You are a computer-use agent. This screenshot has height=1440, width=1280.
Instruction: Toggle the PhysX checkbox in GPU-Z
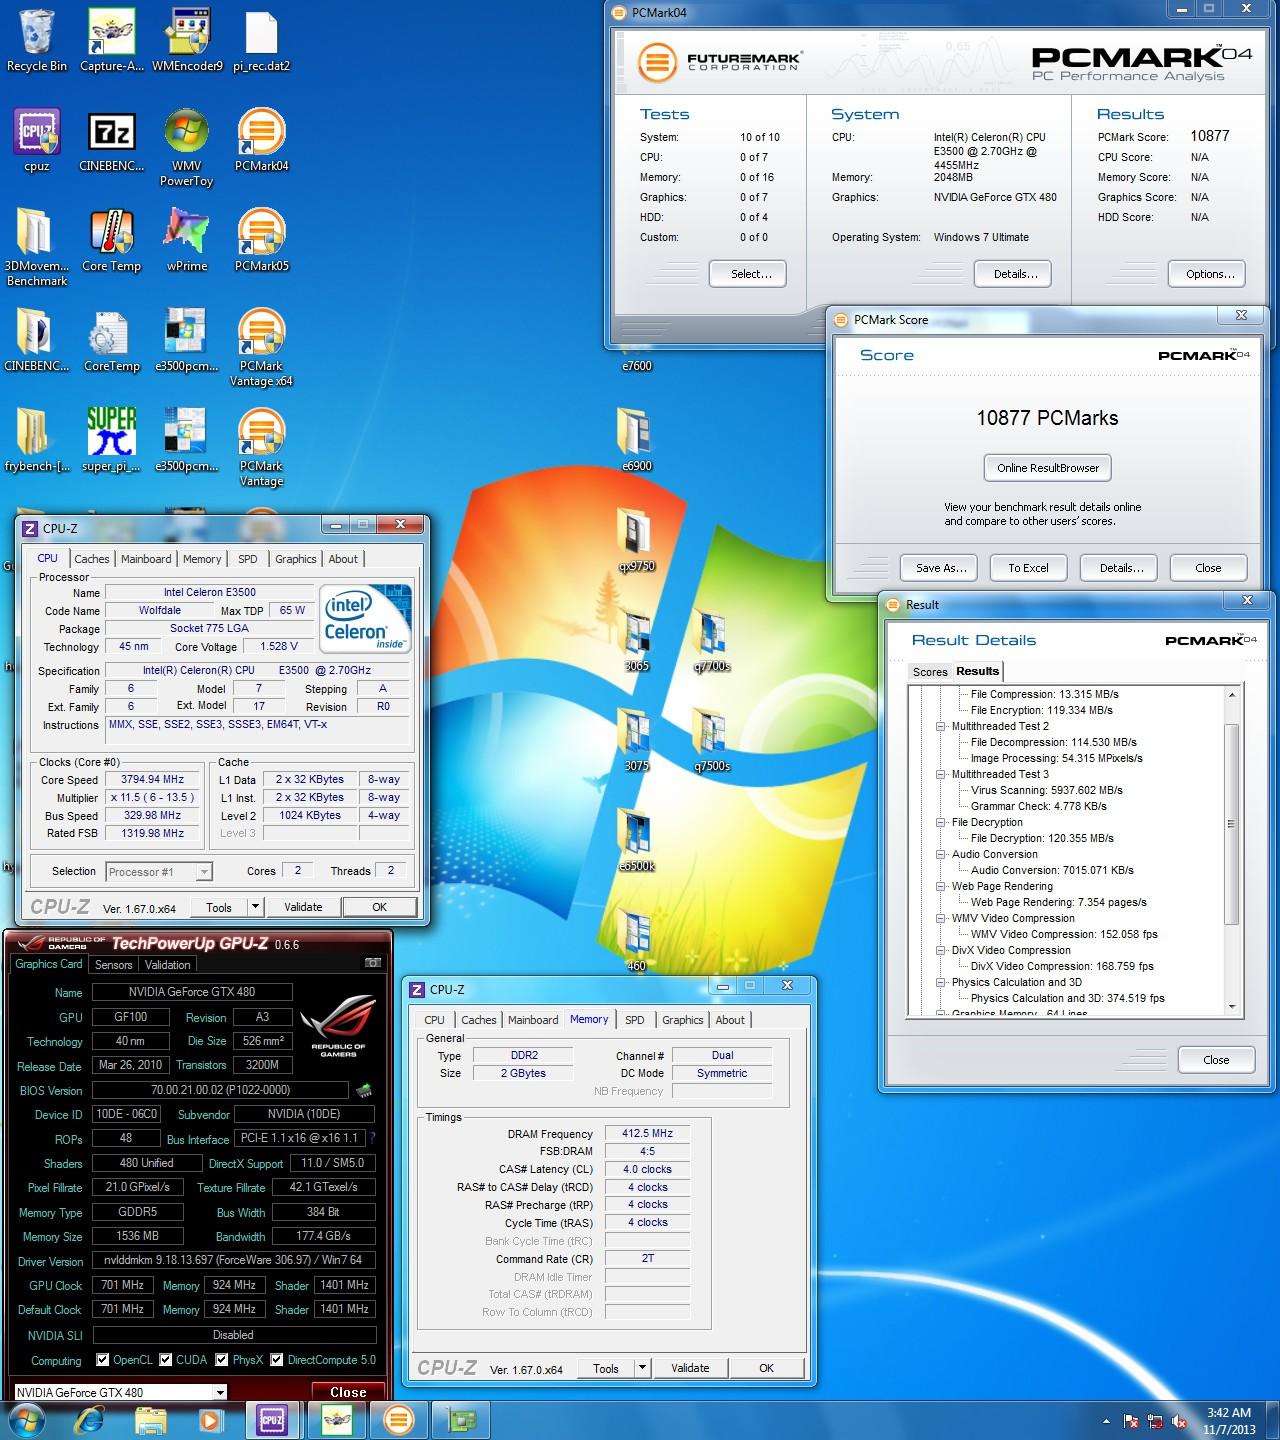point(221,1360)
